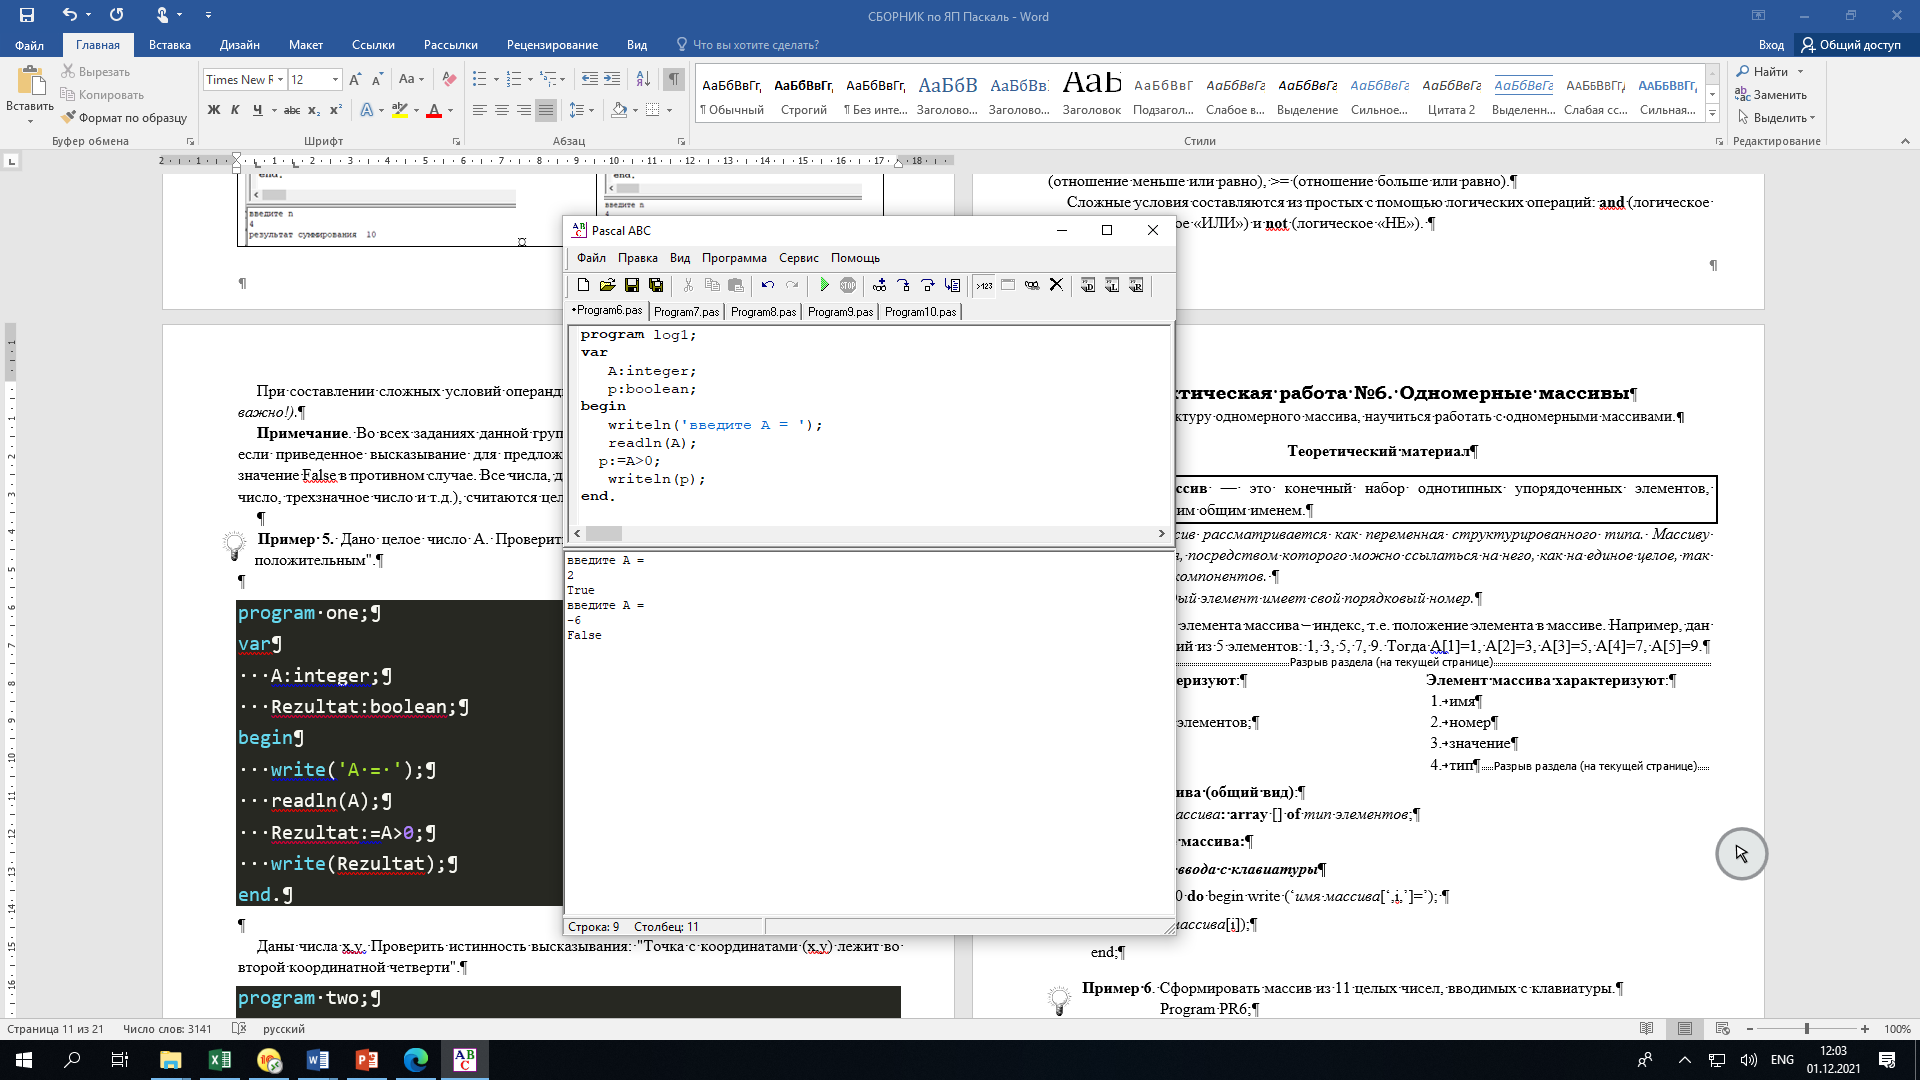Viewport: 1920px width, 1080px height.
Task: Click the >123 output window icon in Pascal ABC
Action: point(984,286)
